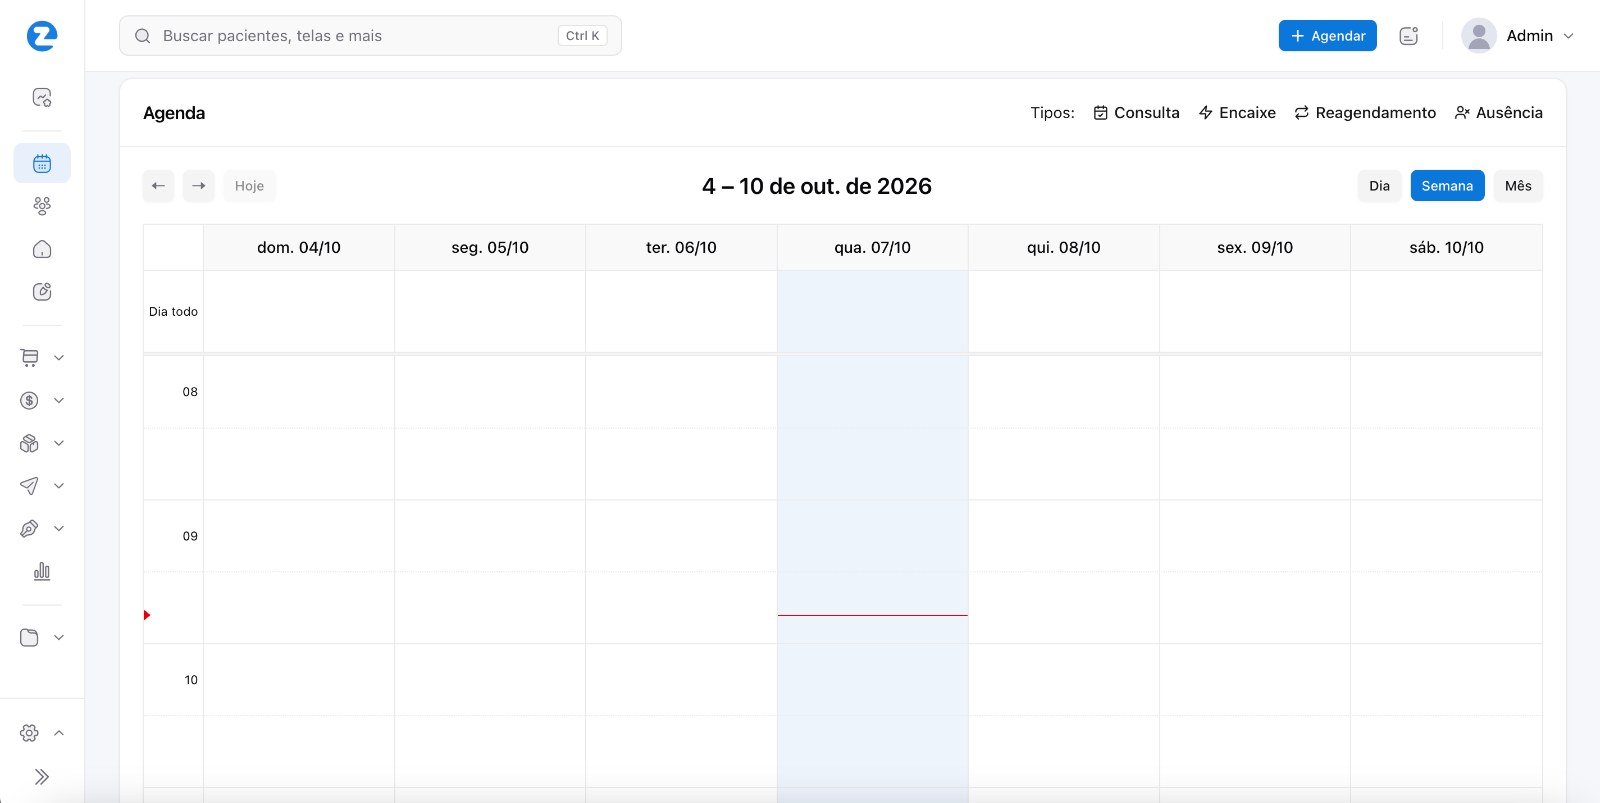The width and height of the screenshot is (1600, 803).
Task: Click the Consulta type label
Action: point(1136,113)
